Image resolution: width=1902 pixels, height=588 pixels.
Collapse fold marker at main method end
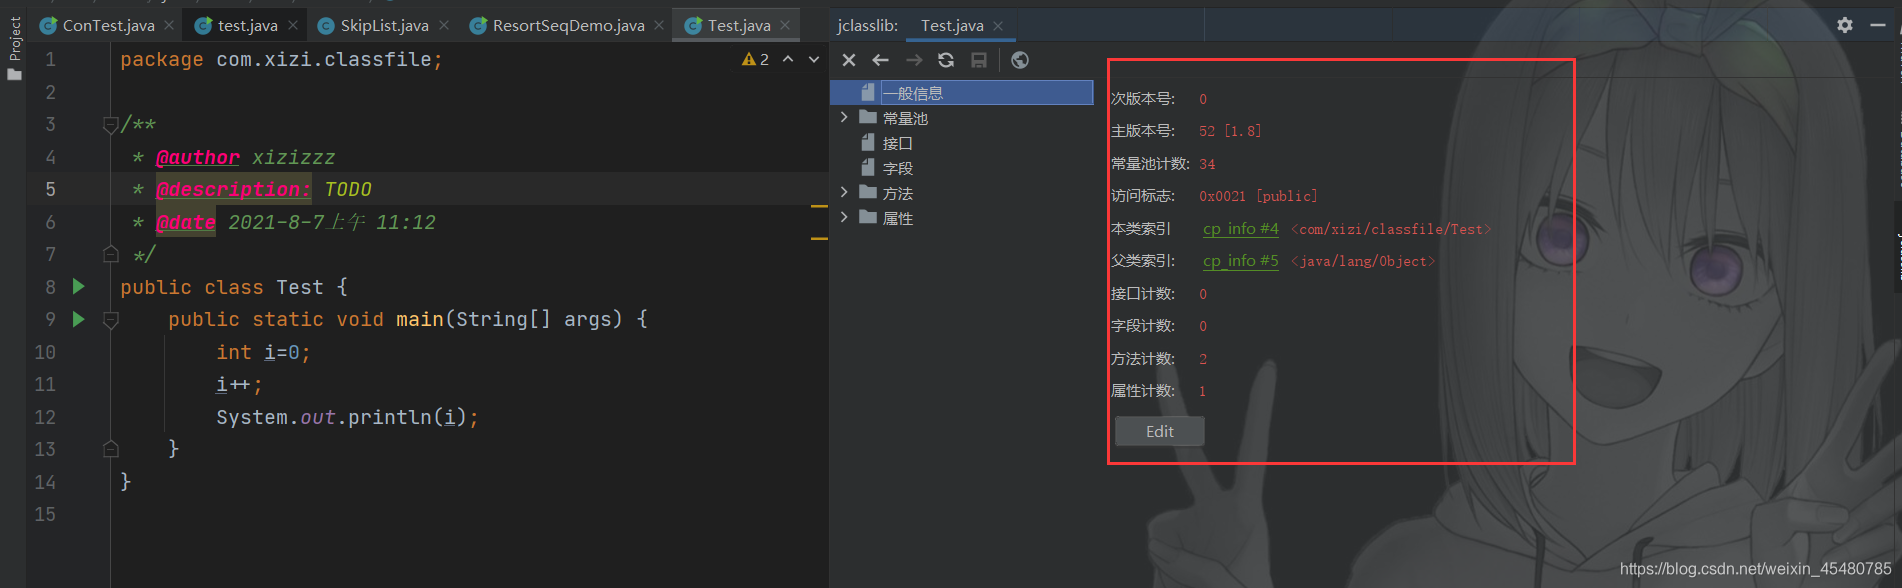click(x=111, y=449)
